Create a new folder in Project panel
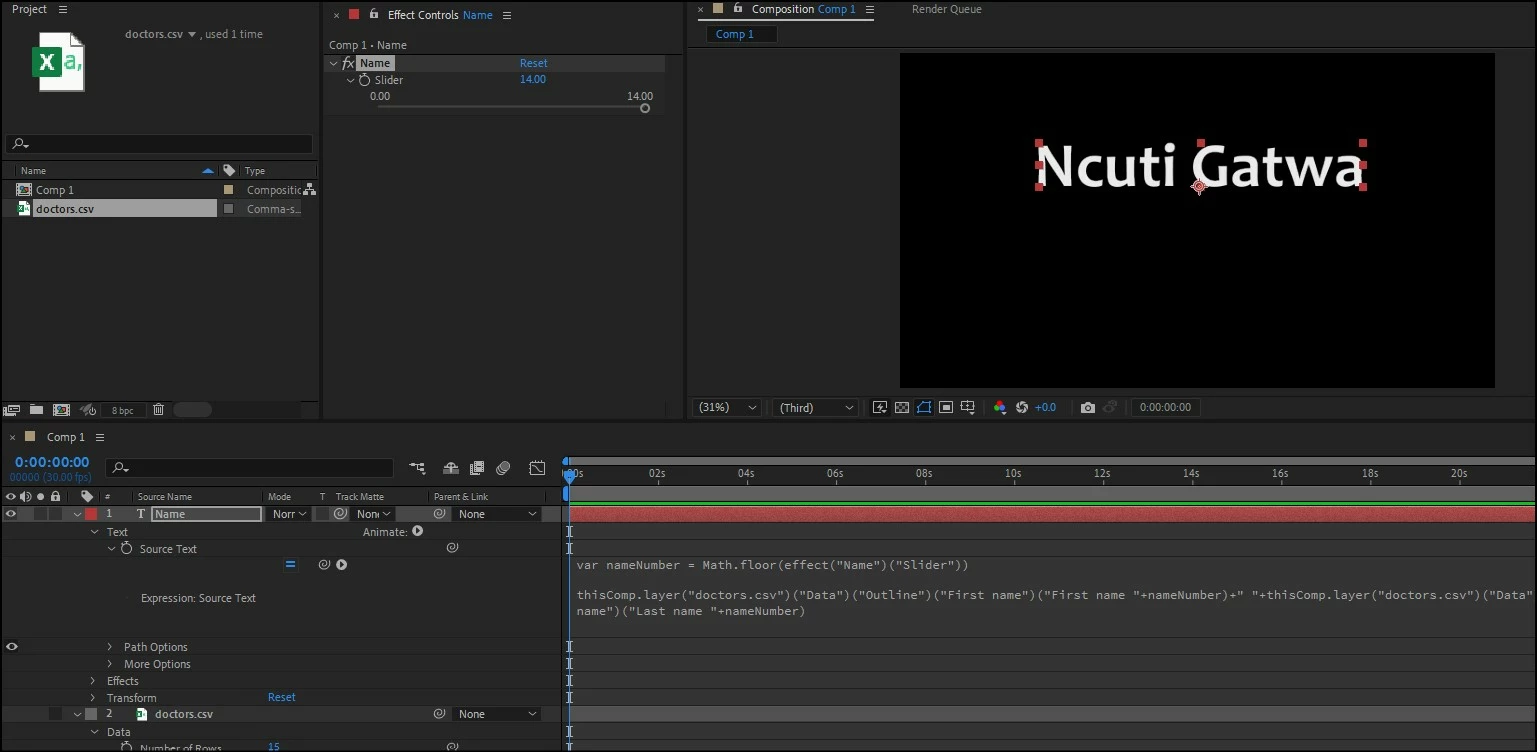The image size is (1537, 752). [x=36, y=409]
